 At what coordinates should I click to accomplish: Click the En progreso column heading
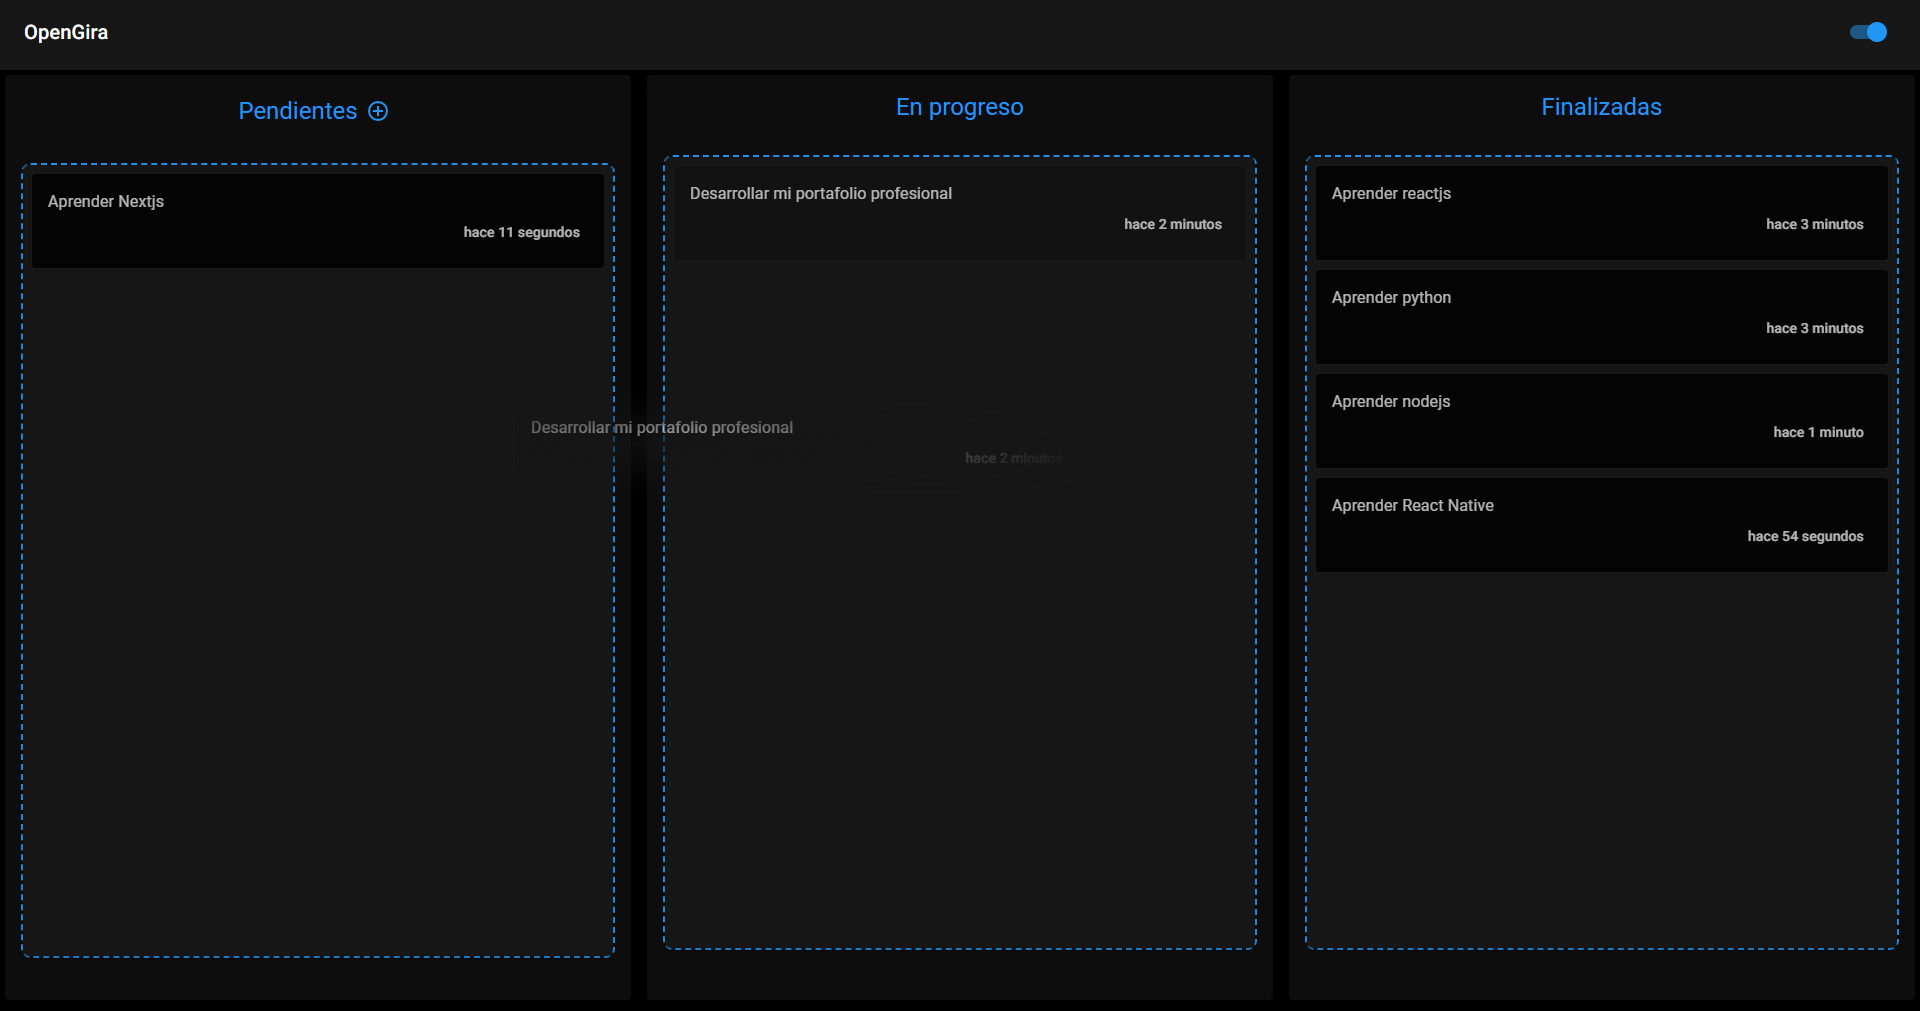(x=960, y=107)
